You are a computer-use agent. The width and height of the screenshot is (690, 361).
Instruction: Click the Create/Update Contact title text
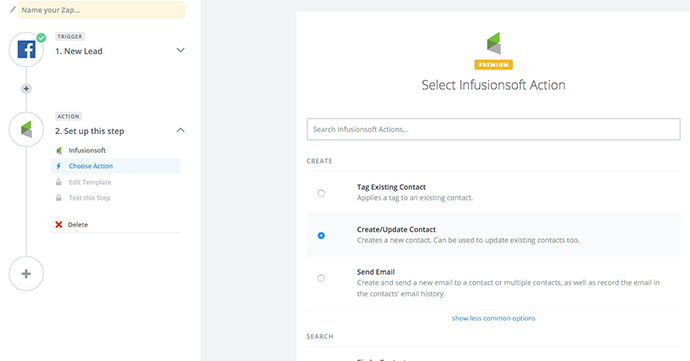point(396,229)
